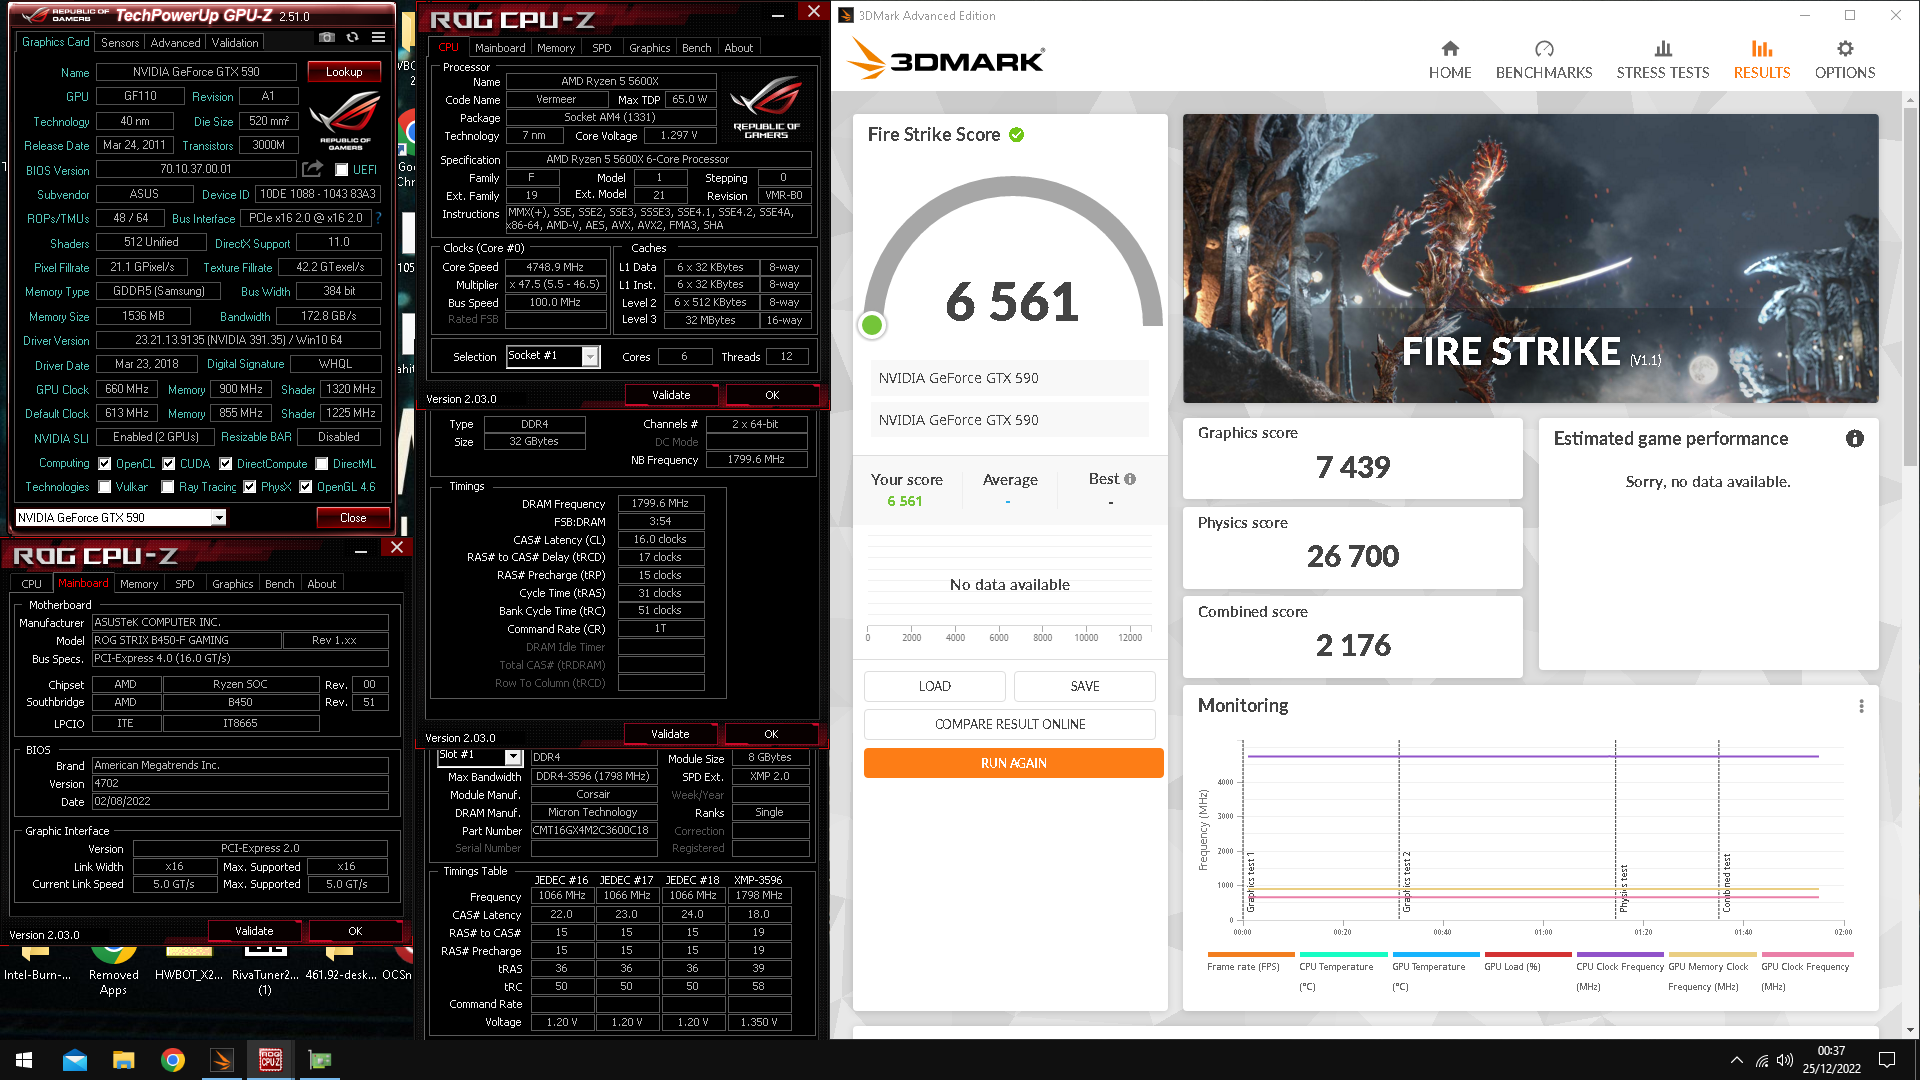
Task: Open the Removed Apps desktop icon
Action: 114,971
